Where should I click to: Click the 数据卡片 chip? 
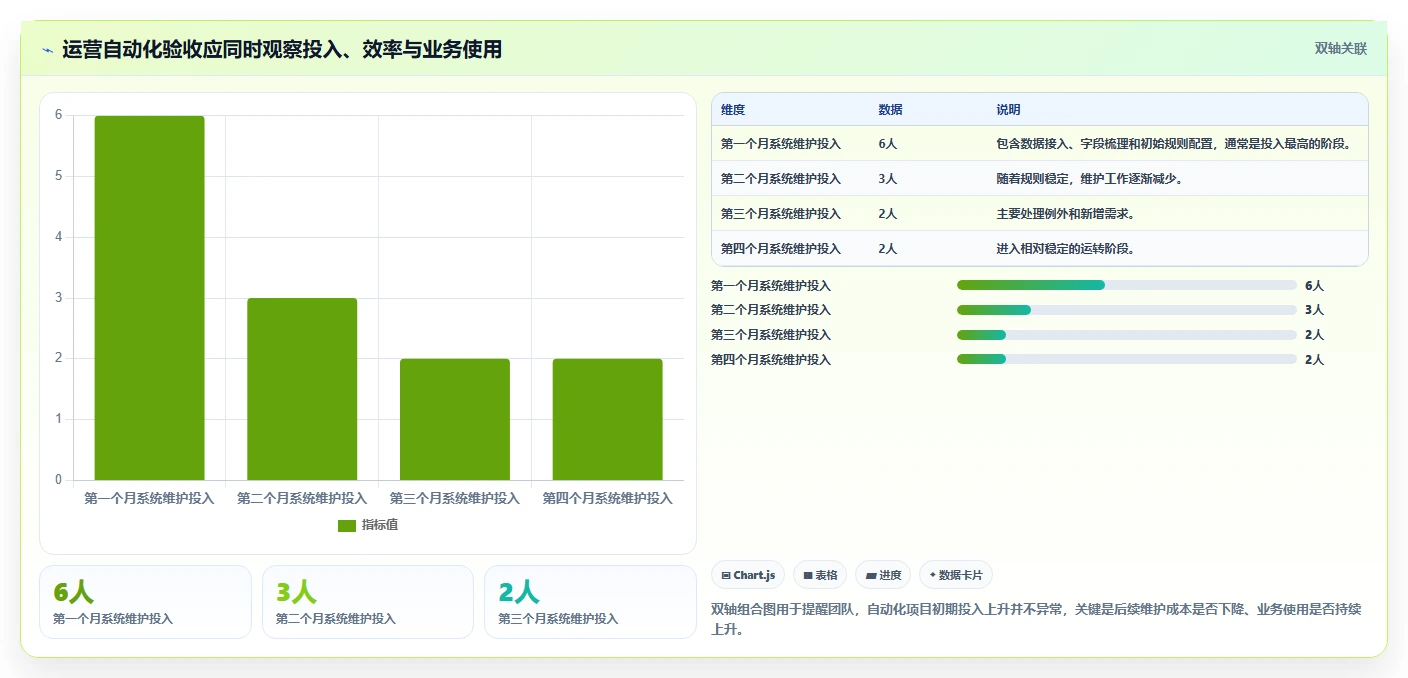point(956,575)
